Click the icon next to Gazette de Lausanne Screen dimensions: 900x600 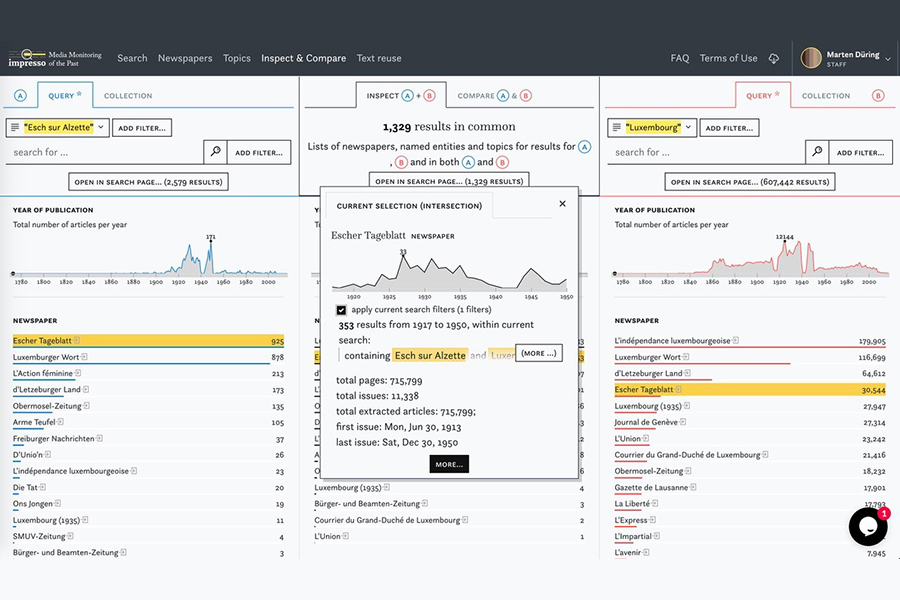pyautogui.click(x=693, y=487)
